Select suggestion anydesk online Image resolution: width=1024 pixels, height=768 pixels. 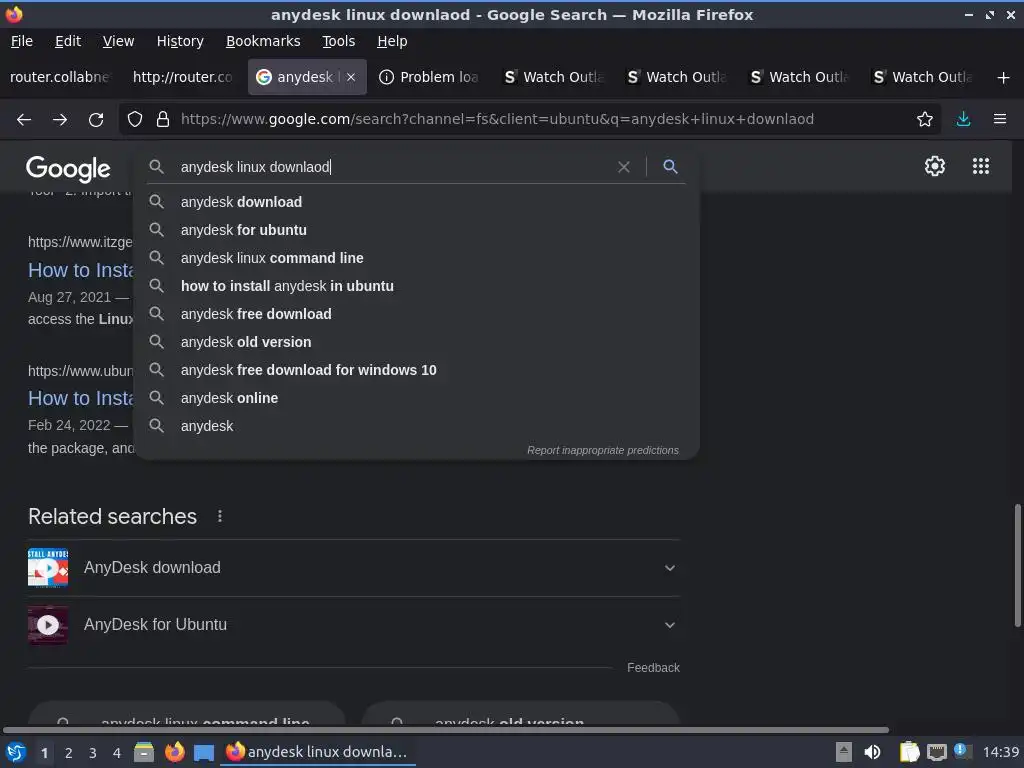point(416,399)
